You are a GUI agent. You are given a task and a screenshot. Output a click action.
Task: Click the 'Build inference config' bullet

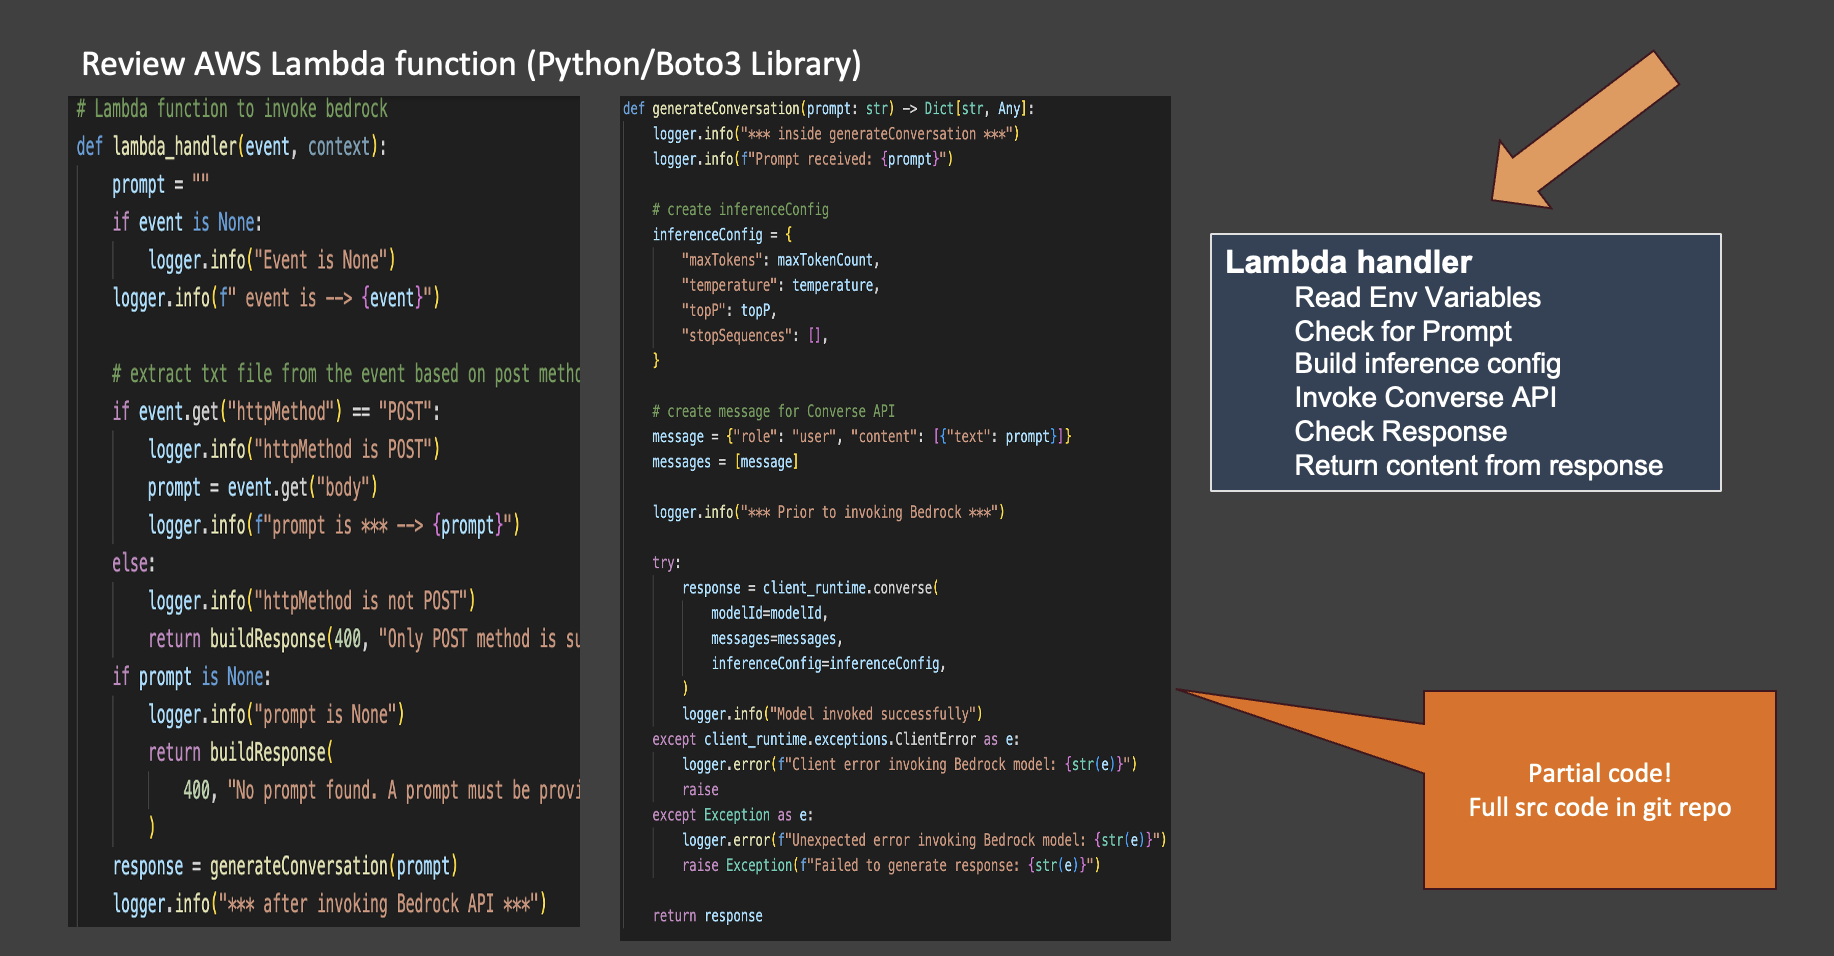pyautogui.click(x=1427, y=364)
